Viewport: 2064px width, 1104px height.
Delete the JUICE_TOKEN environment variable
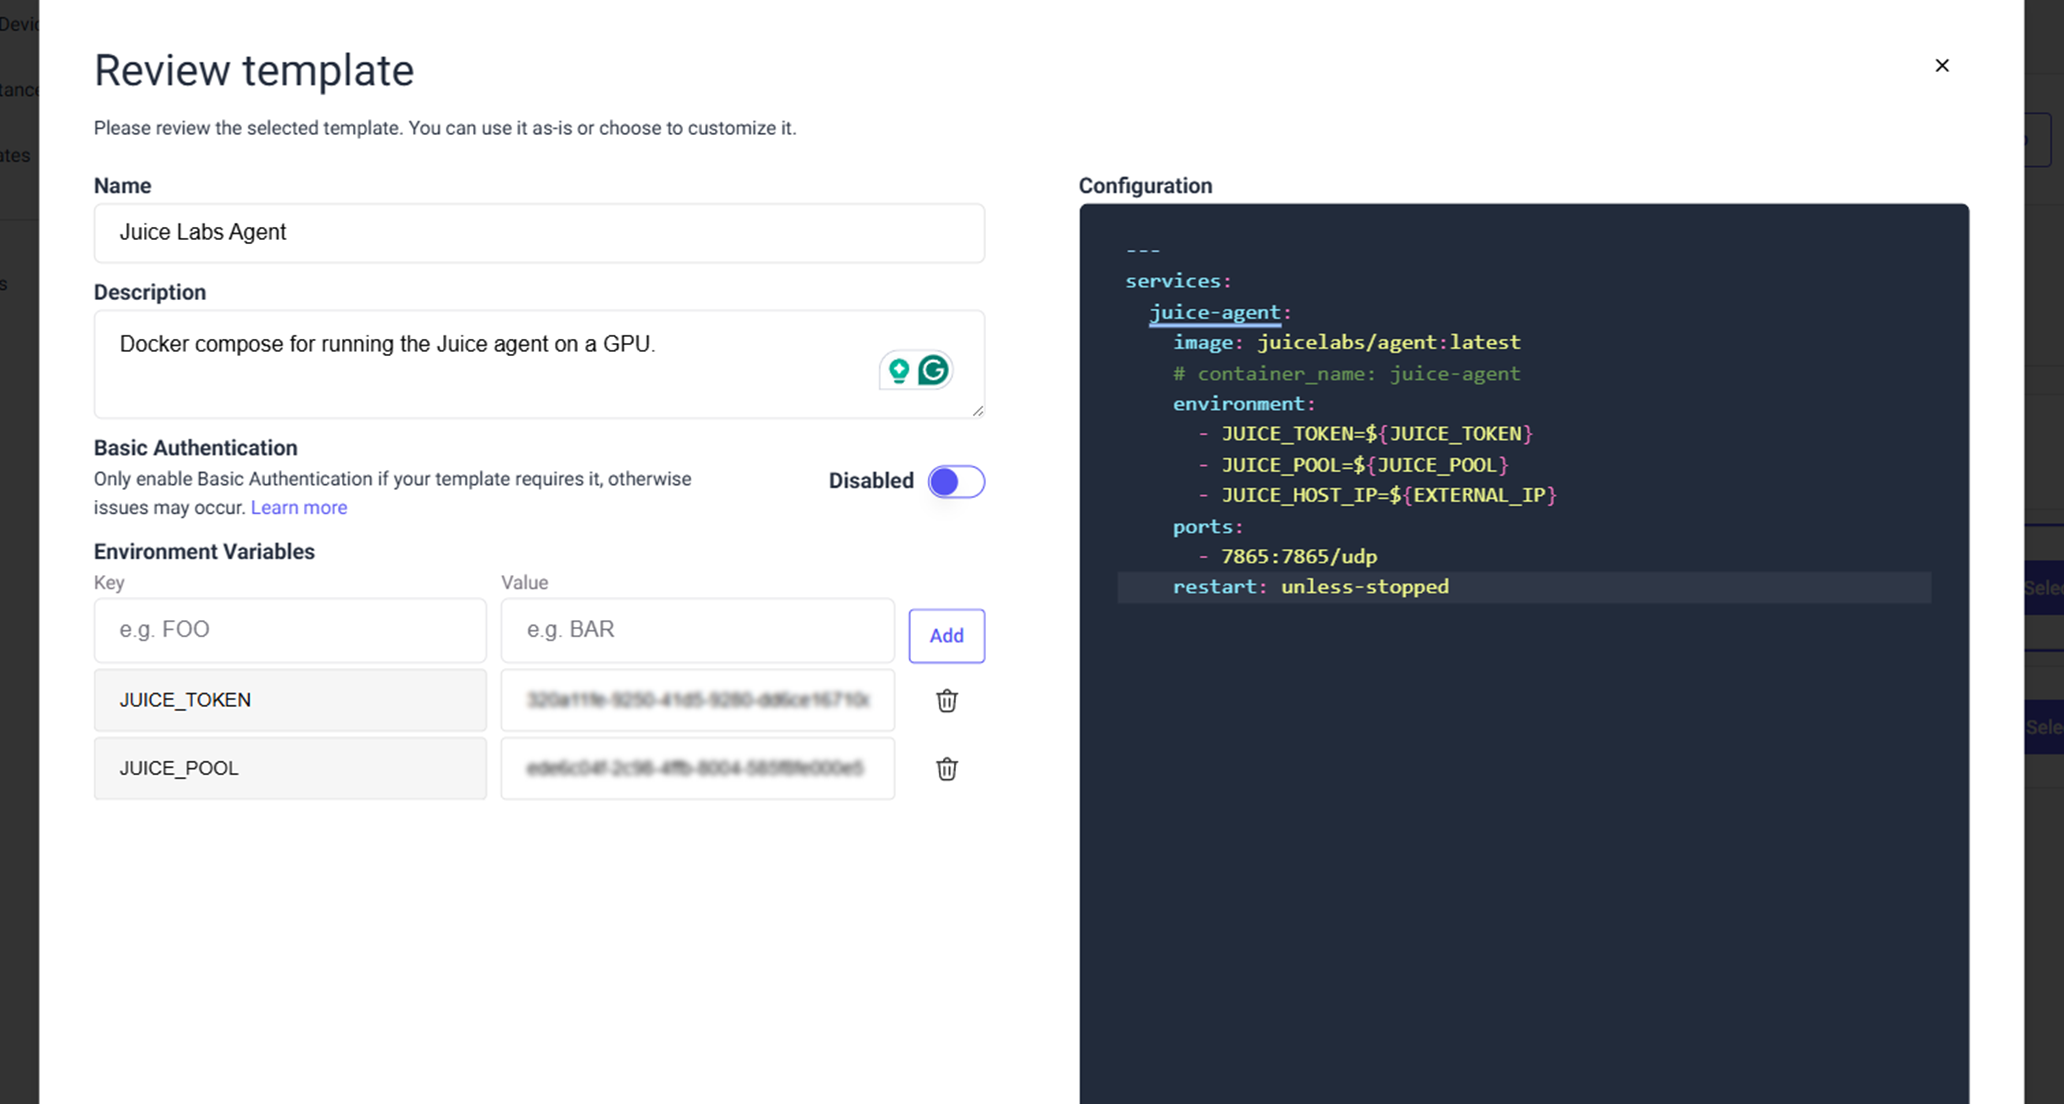(x=946, y=700)
